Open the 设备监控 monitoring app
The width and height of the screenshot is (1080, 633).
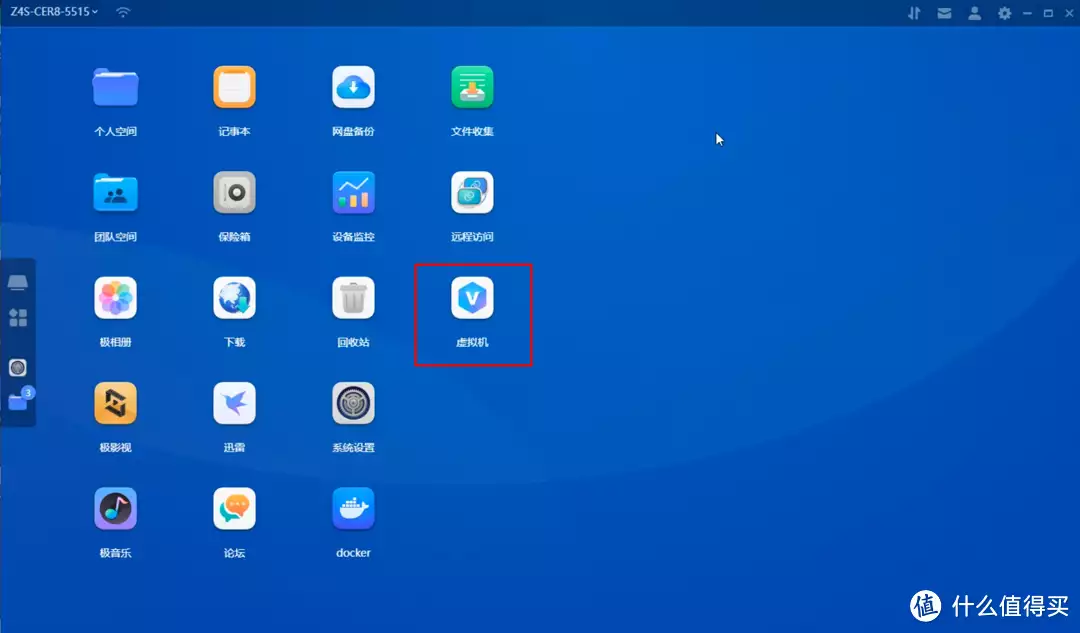[353, 193]
